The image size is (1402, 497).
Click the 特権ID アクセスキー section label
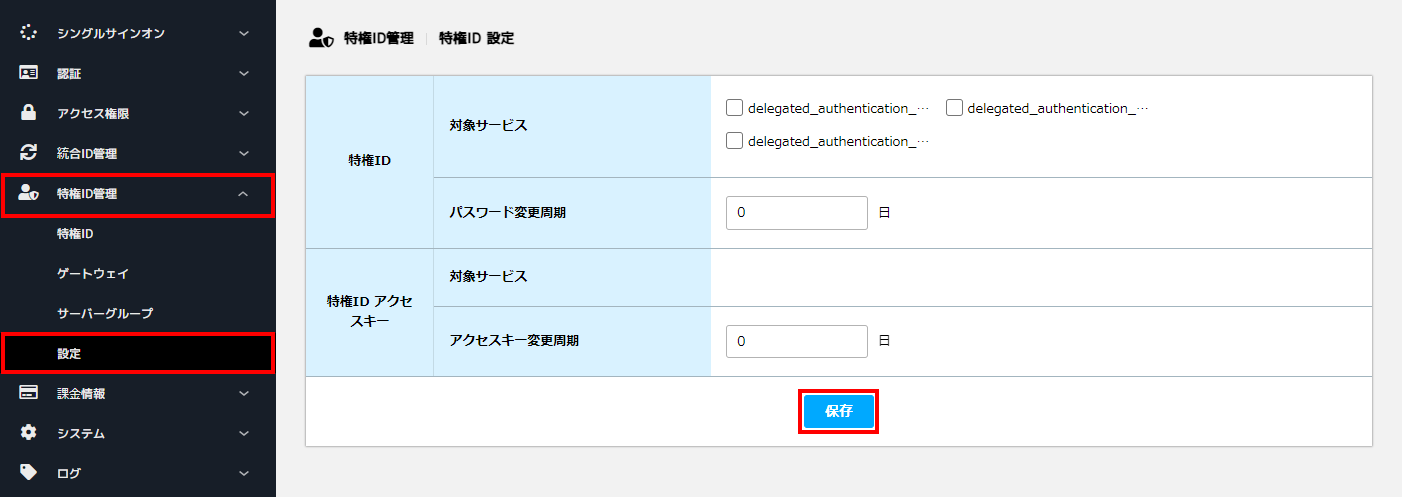pos(369,312)
